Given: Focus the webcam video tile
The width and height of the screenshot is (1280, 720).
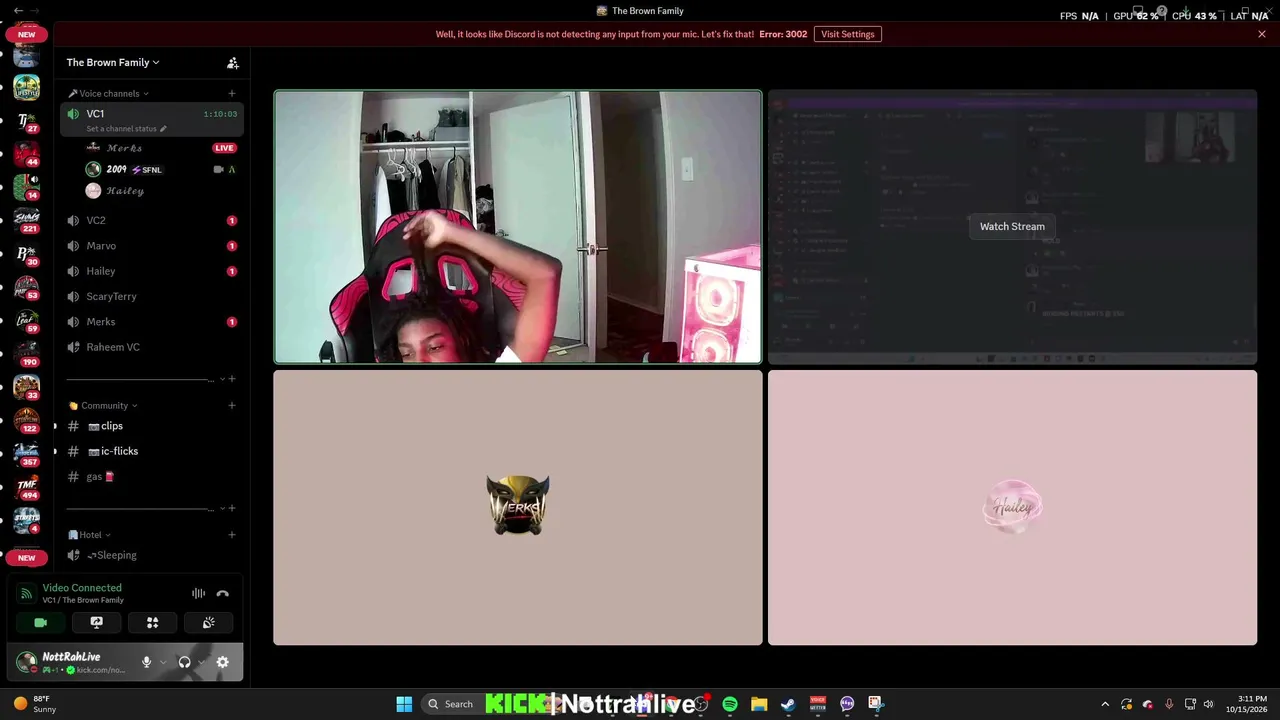Looking at the screenshot, I should 518,227.
